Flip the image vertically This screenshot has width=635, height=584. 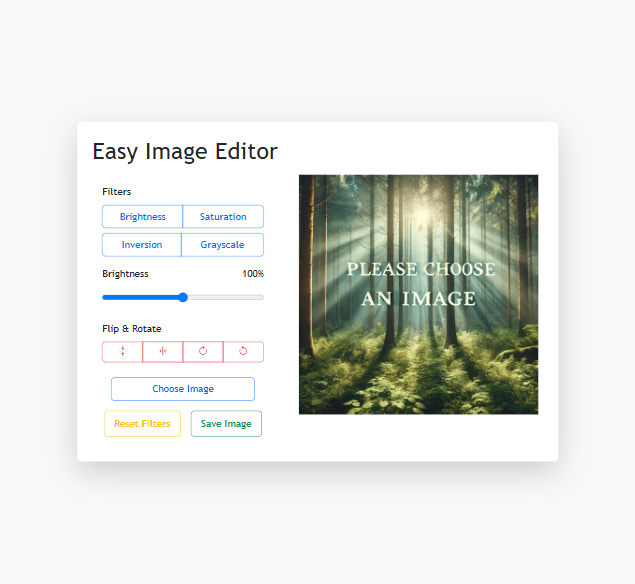[x=122, y=352]
